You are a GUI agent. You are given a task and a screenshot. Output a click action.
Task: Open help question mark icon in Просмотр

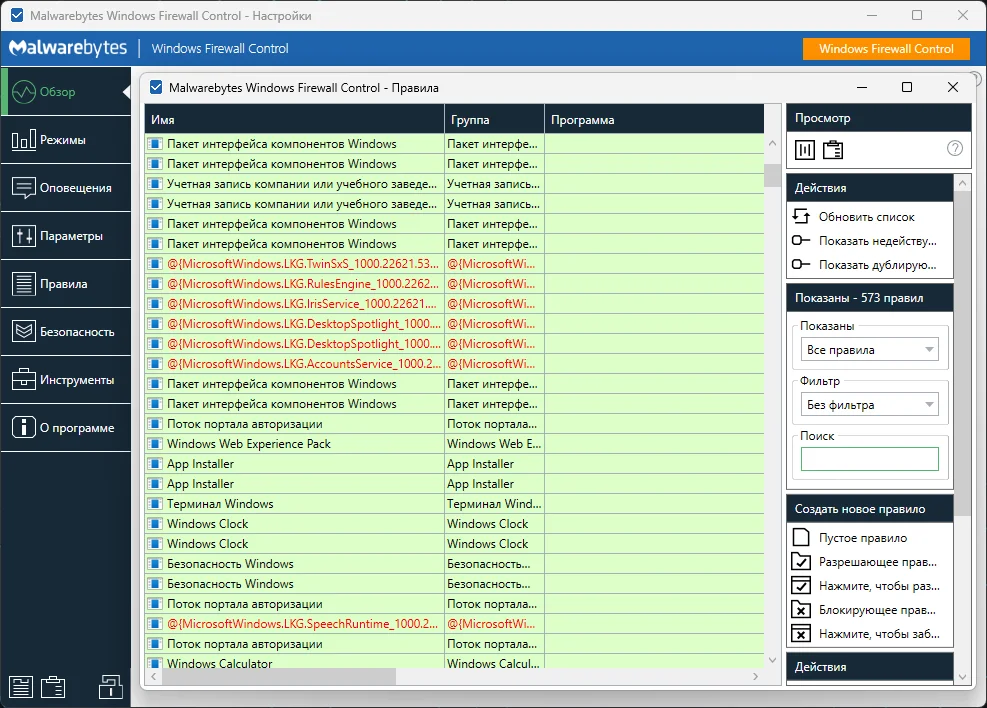(x=954, y=149)
